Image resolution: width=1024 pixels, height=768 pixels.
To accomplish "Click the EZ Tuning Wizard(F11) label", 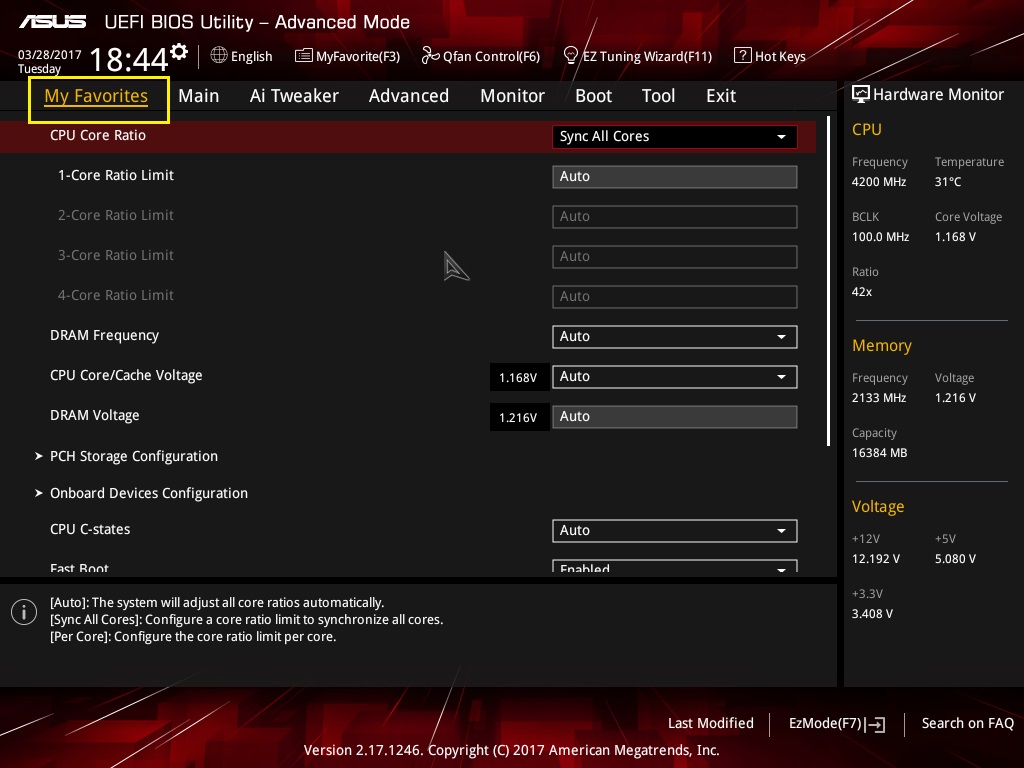I will pos(647,56).
